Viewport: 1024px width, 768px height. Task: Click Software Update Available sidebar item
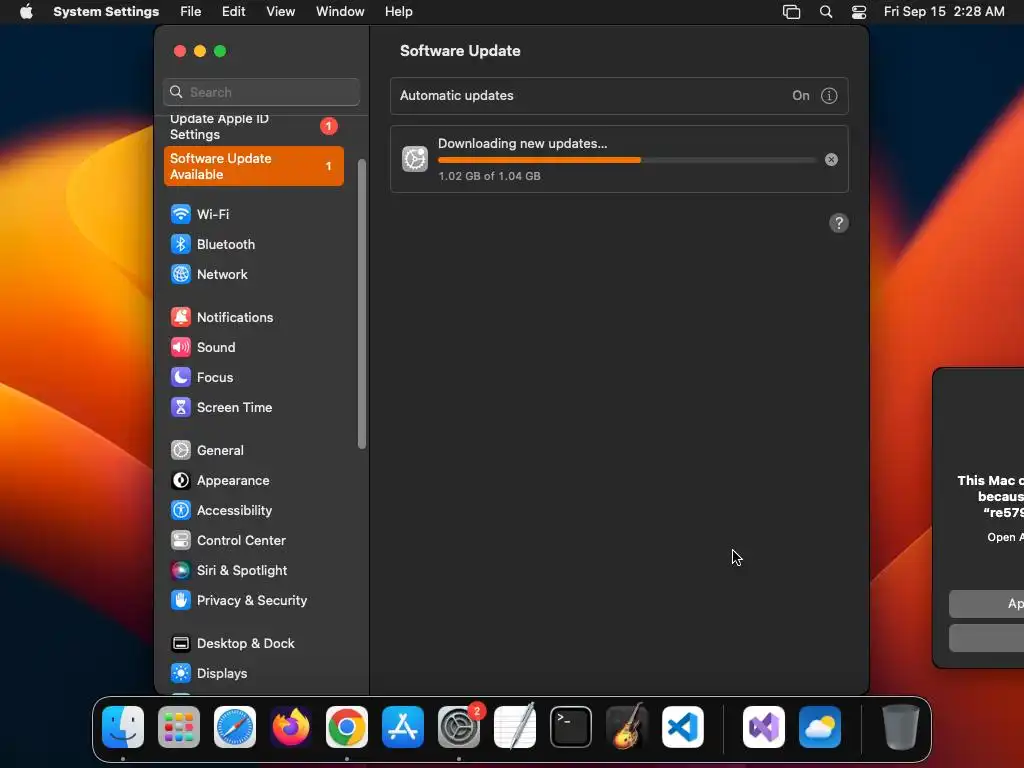(253, 167)
